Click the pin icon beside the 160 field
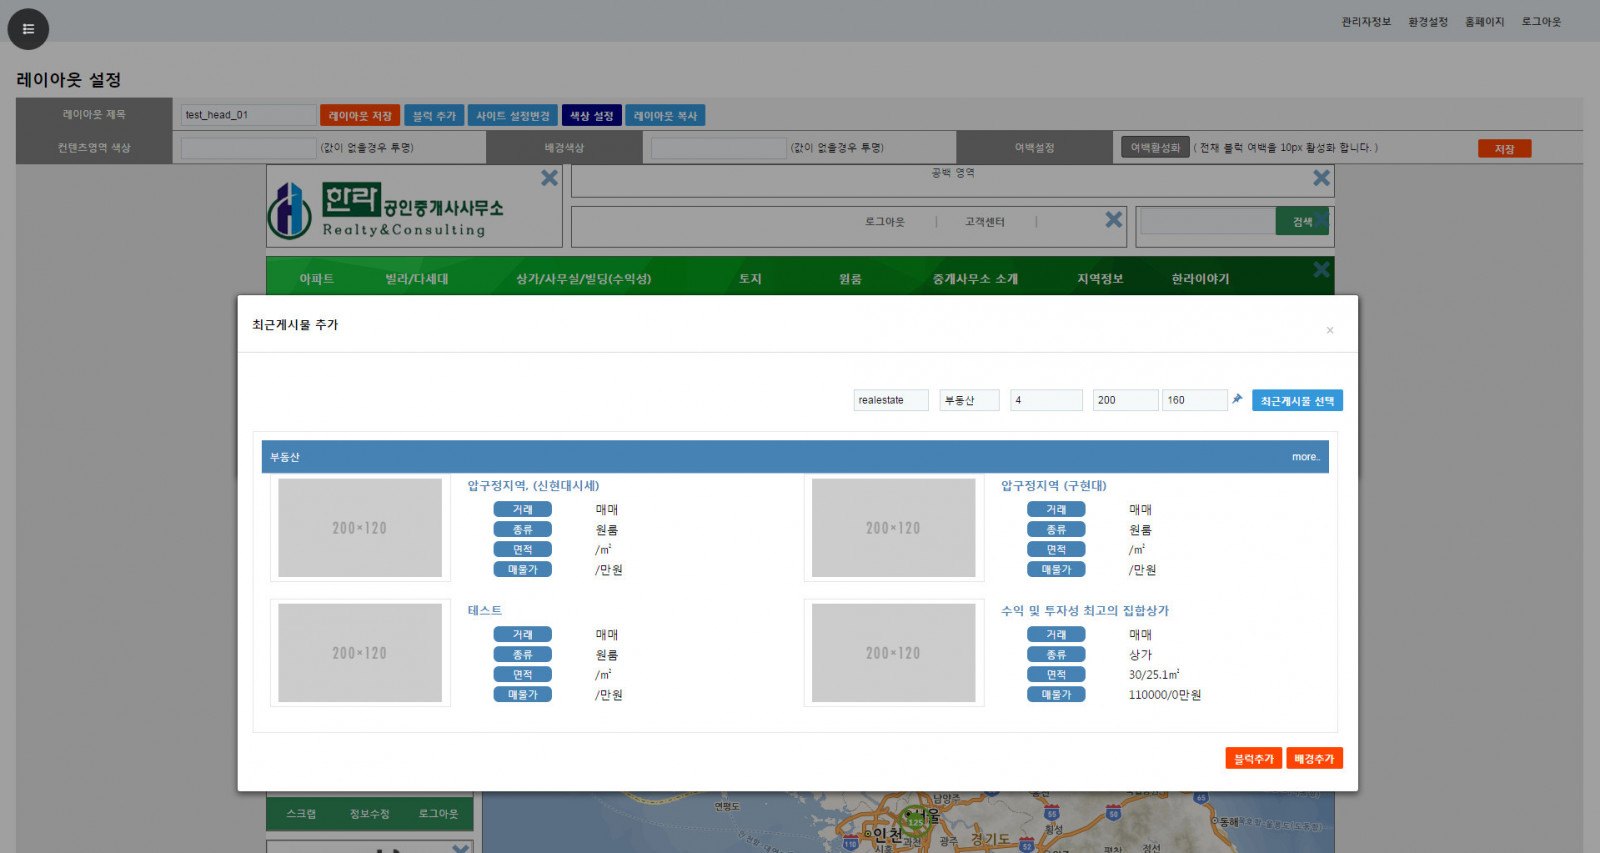The image size is (1600, 853). 1237,399
